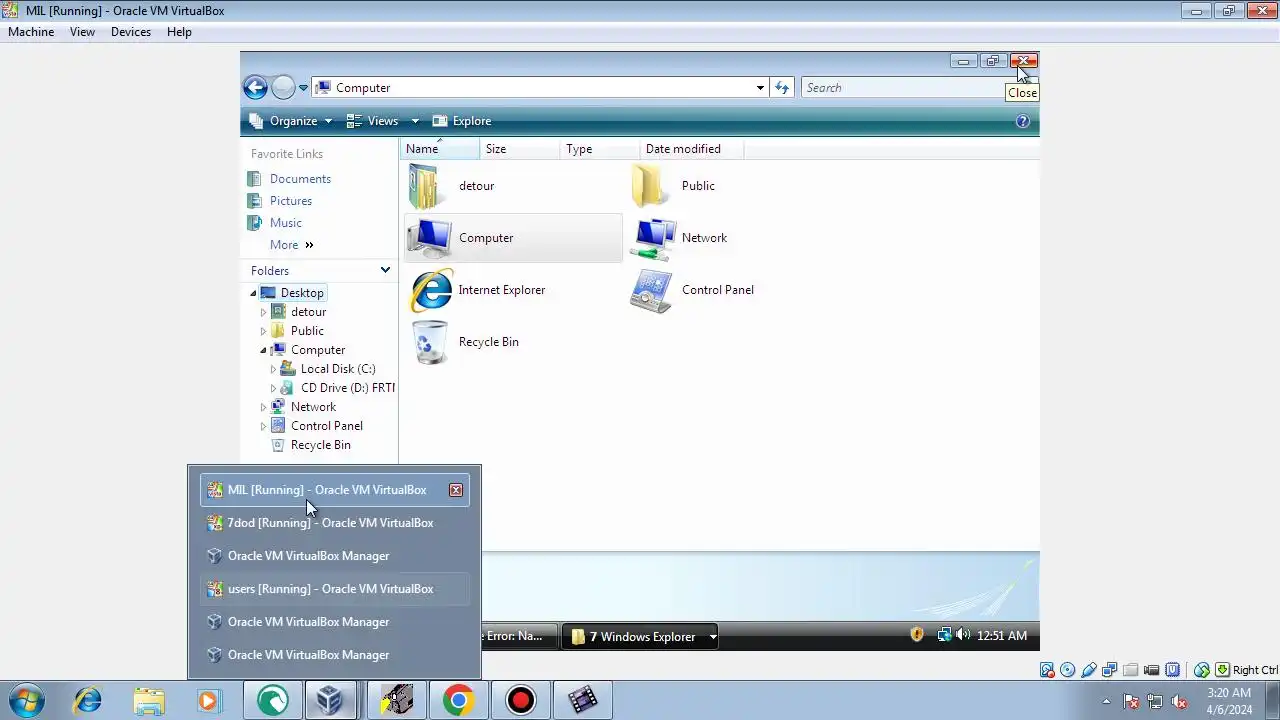Open the Machine menu
Image resolution: width=1280 pixels, height=720 pixels.
31,32
